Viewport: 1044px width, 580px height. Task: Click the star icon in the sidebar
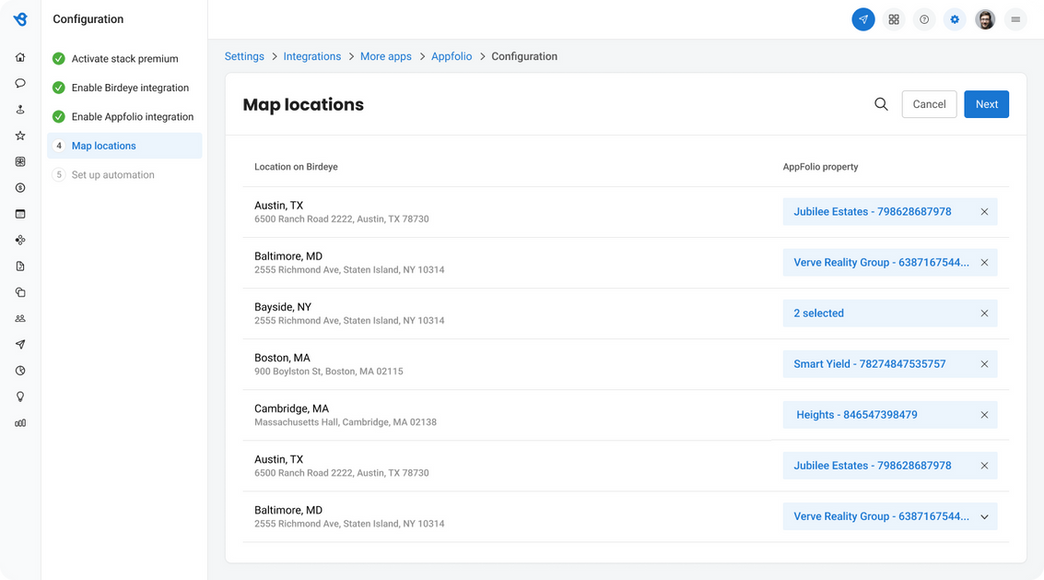(21, 136)
